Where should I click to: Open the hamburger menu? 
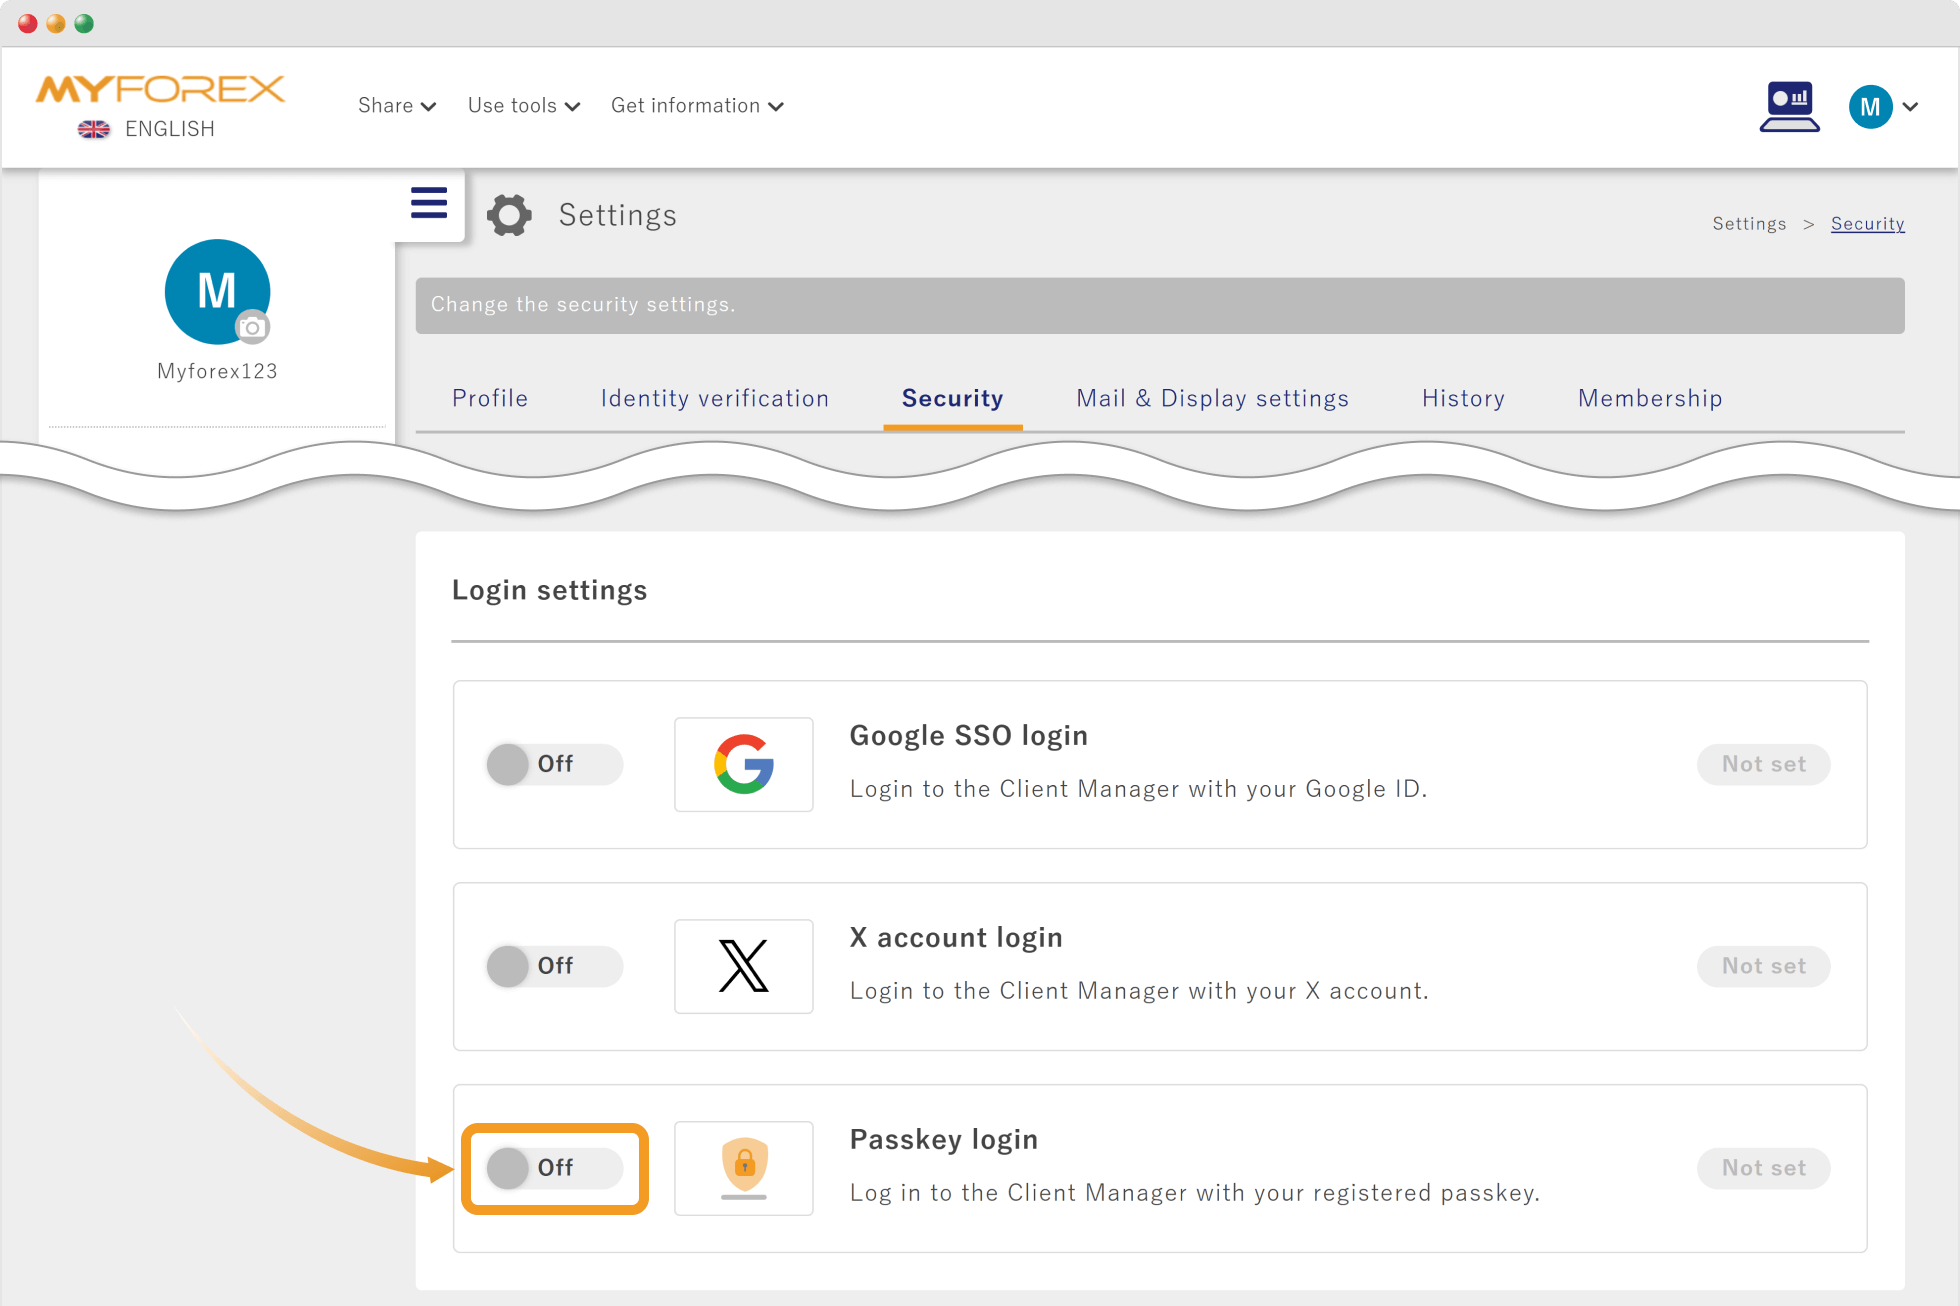[429, 202]
